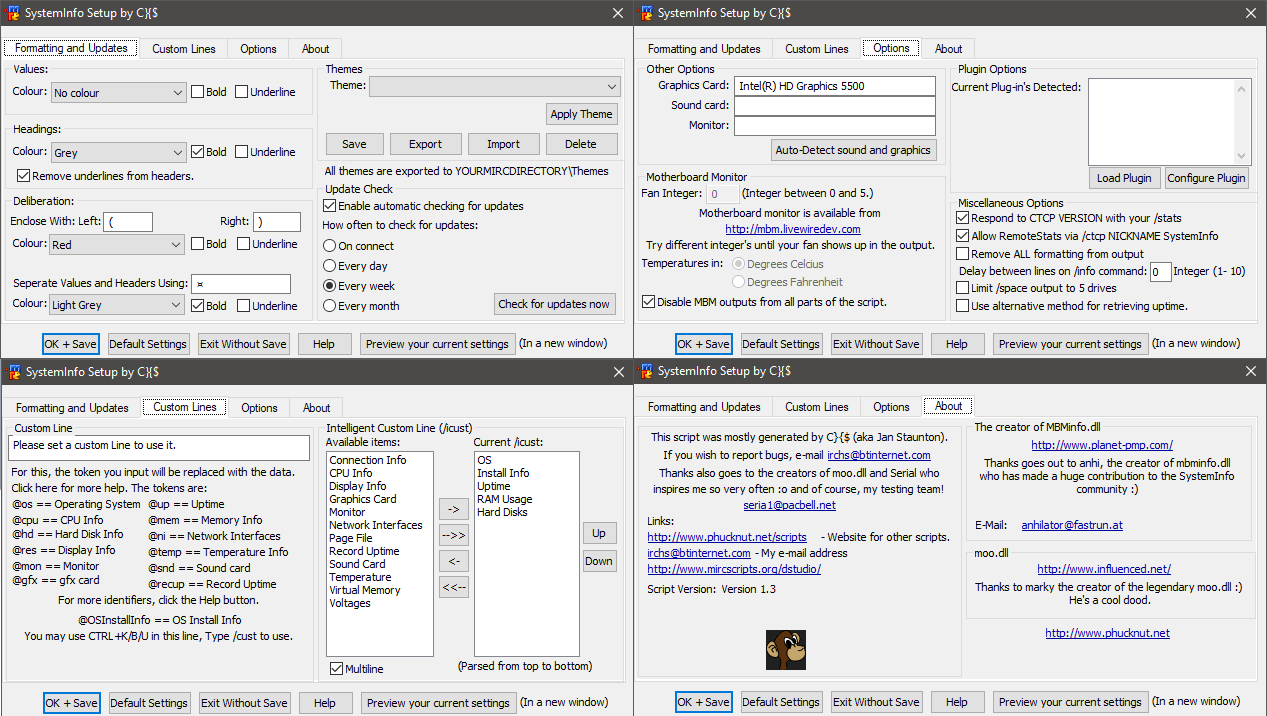The height and width of the screenshot is (716, 1267).
Task: Click the -> button to add selected item
Action: [454, 508]
